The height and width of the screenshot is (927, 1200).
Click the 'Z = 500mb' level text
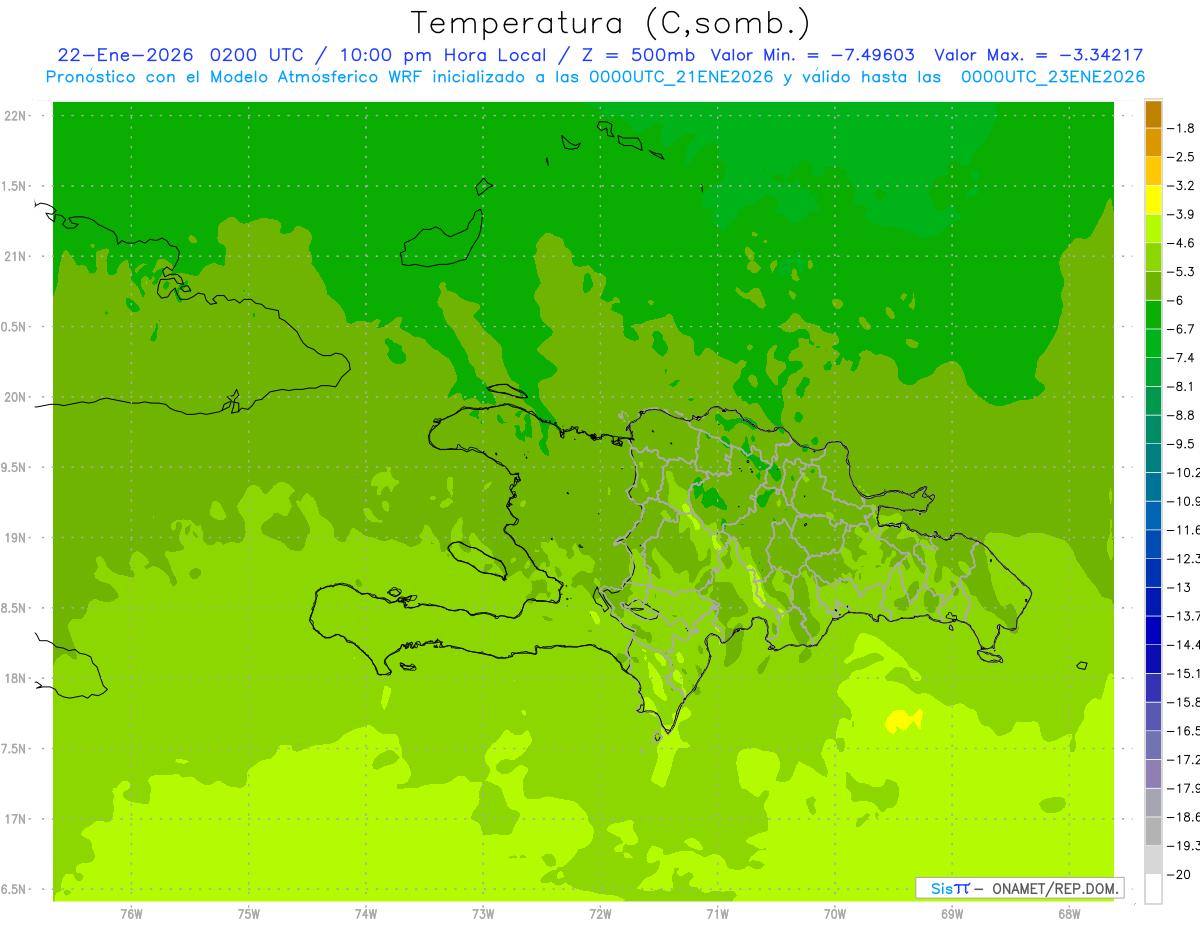pos(637,55)
